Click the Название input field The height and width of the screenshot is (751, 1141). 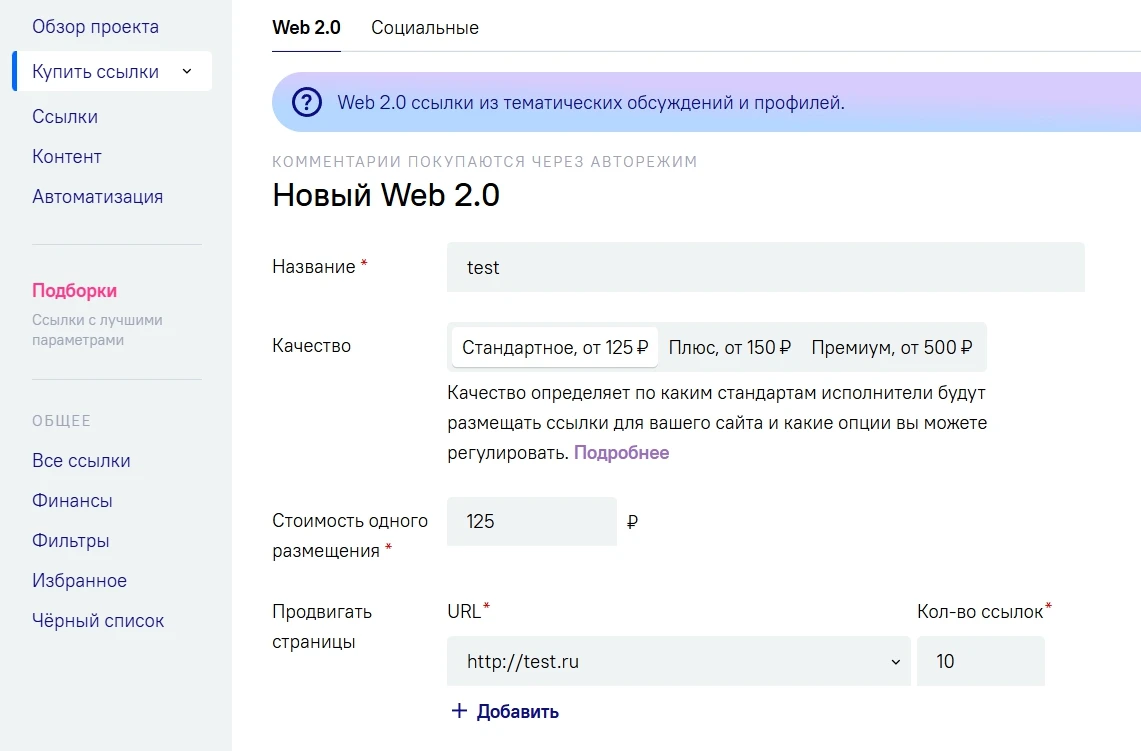765,268
